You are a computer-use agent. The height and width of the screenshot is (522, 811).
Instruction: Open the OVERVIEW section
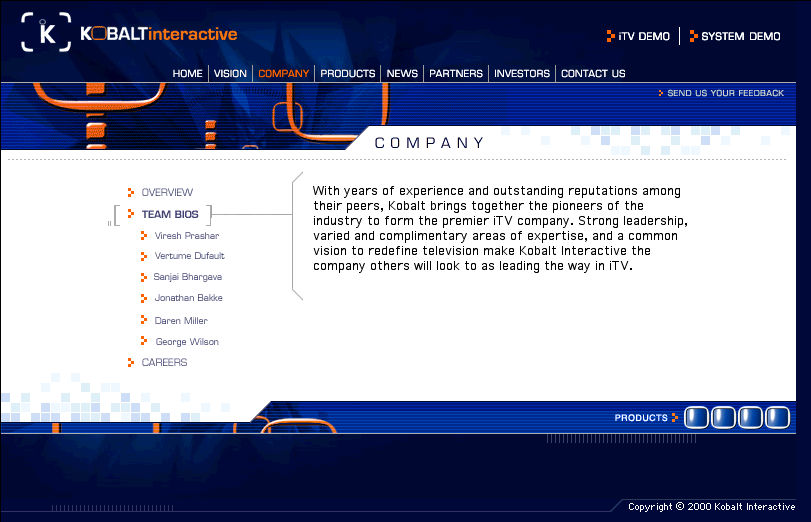tap(167, 192)
